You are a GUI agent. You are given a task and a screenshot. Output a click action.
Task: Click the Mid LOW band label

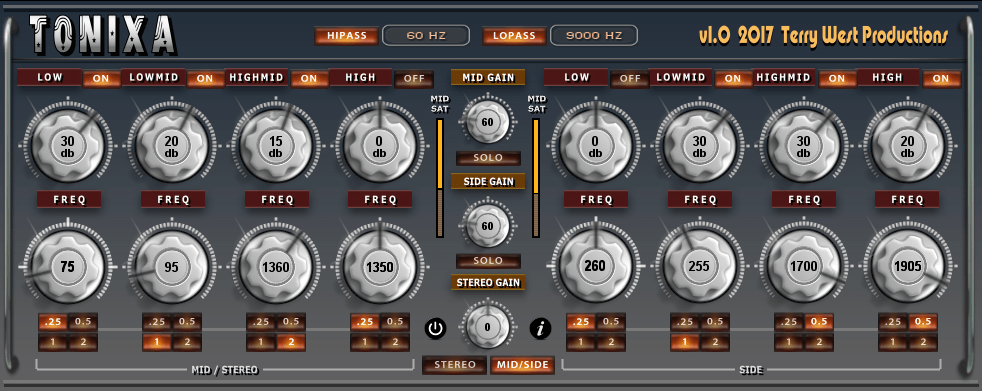49,77
